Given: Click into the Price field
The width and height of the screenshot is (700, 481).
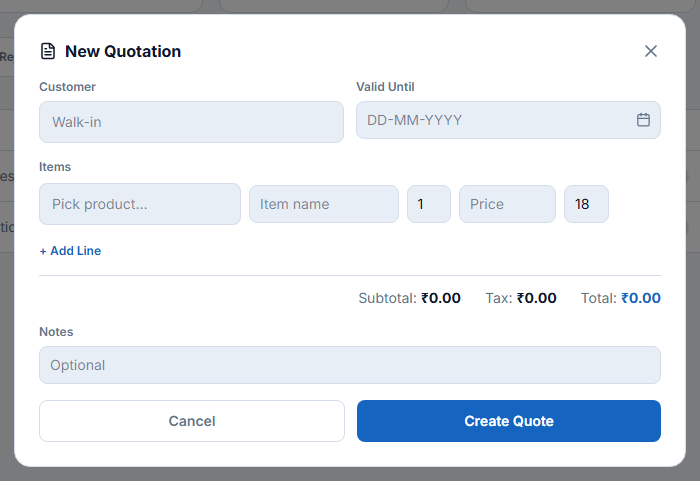Looking at the screenshot, I should 507,204.
